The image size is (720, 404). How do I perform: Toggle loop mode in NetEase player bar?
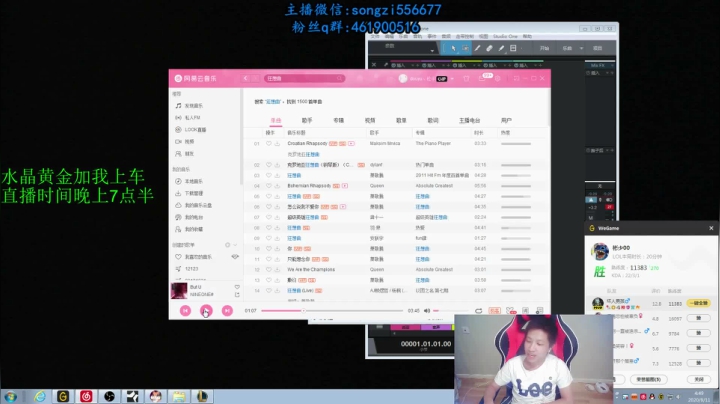tap(478, 311)
